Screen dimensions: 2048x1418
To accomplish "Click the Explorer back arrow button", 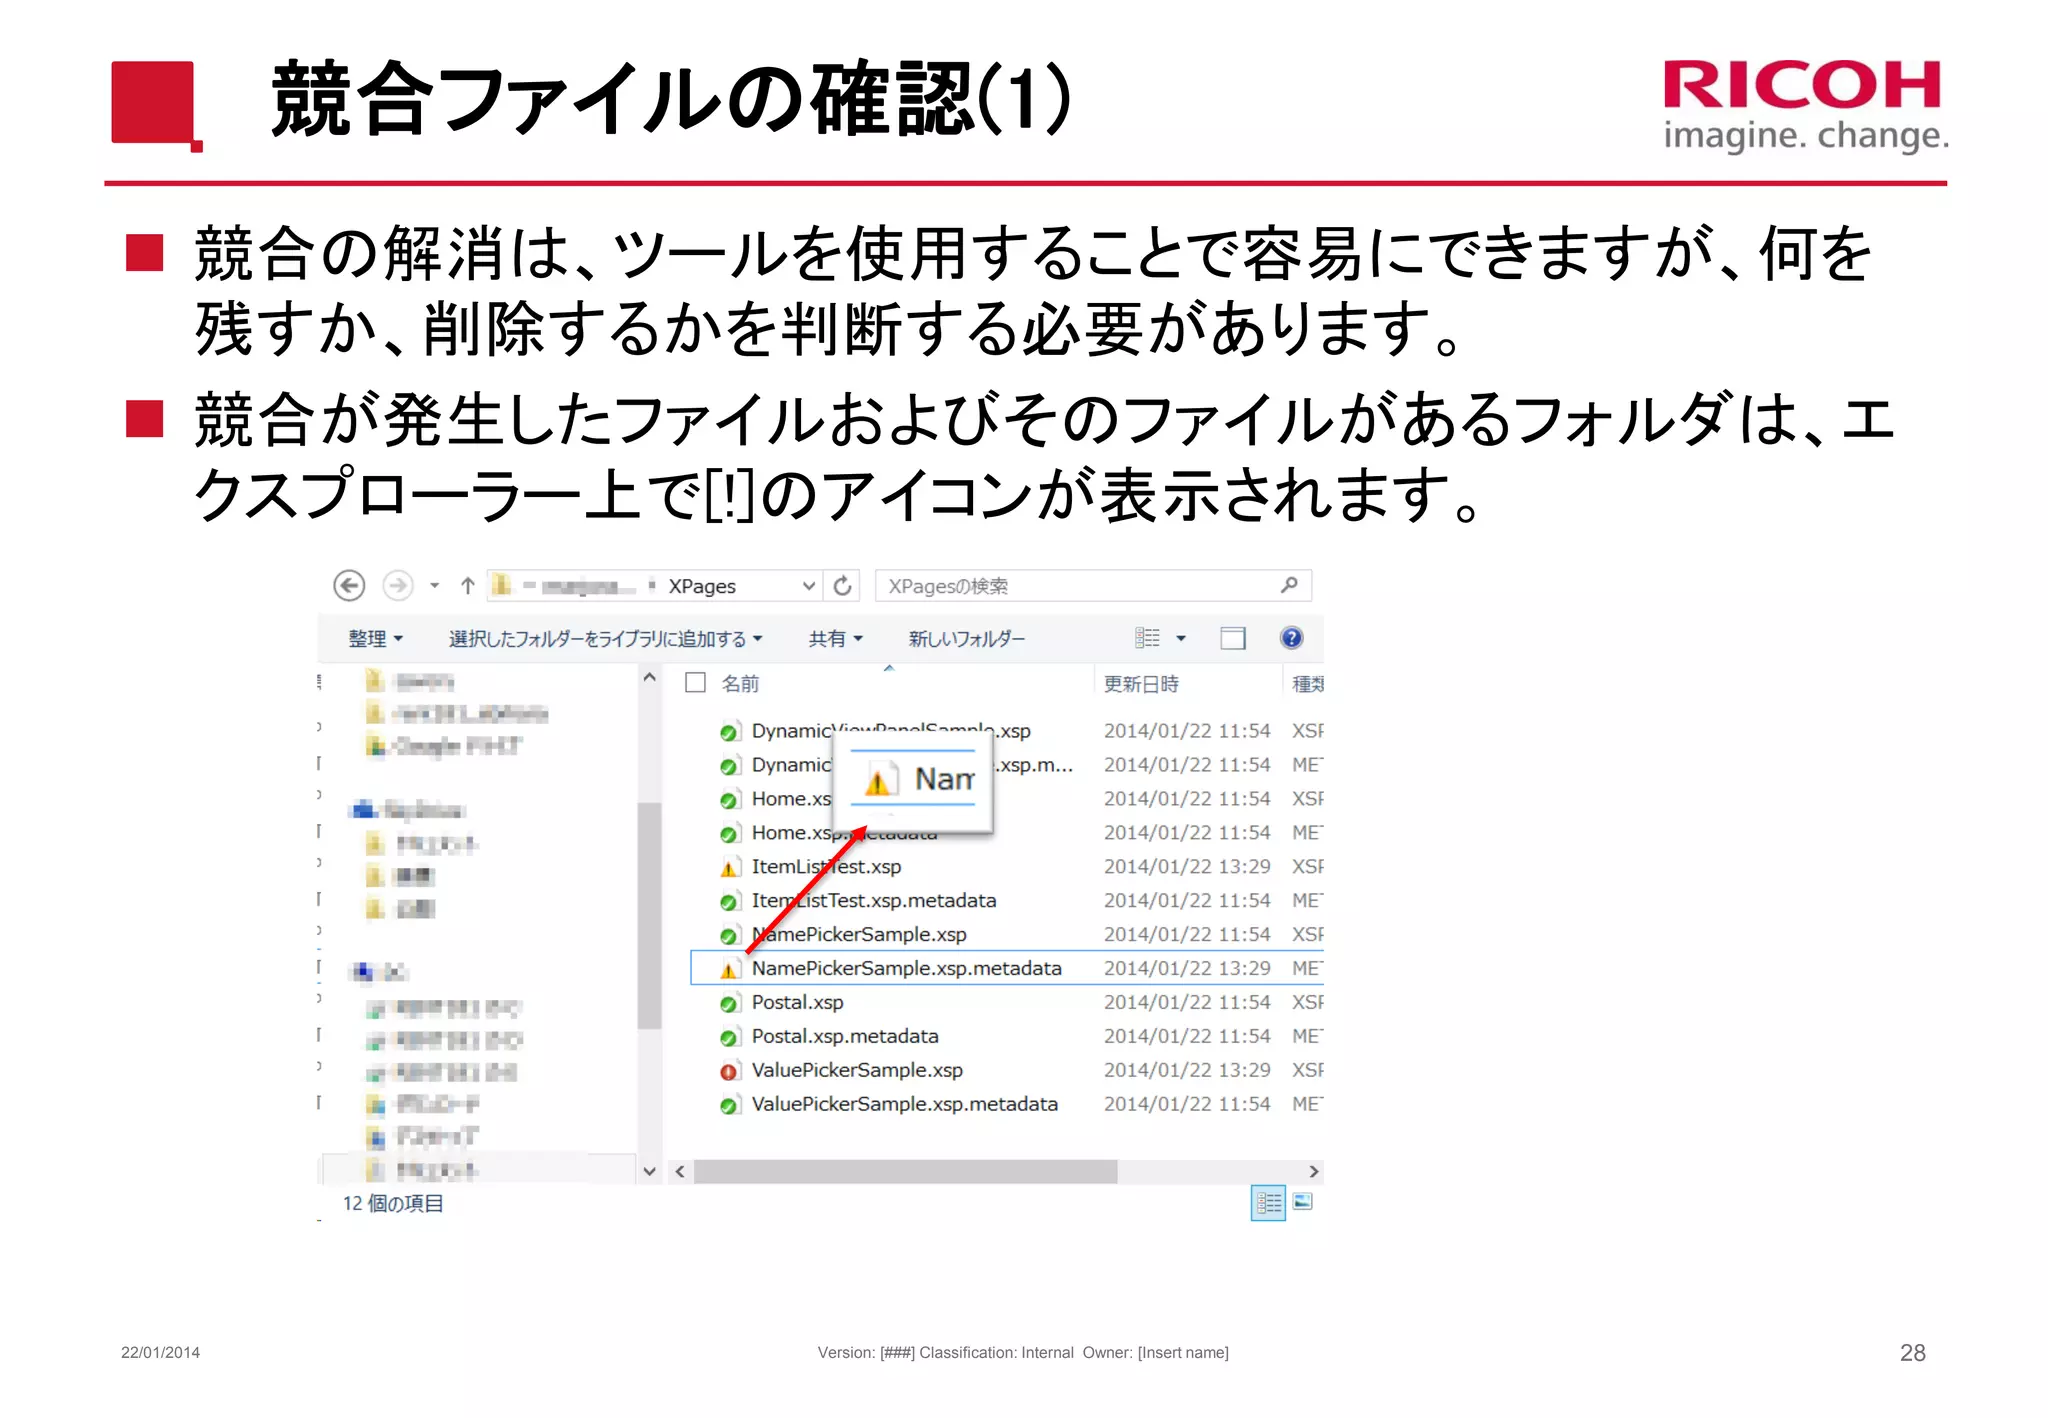I will point(349,585).
